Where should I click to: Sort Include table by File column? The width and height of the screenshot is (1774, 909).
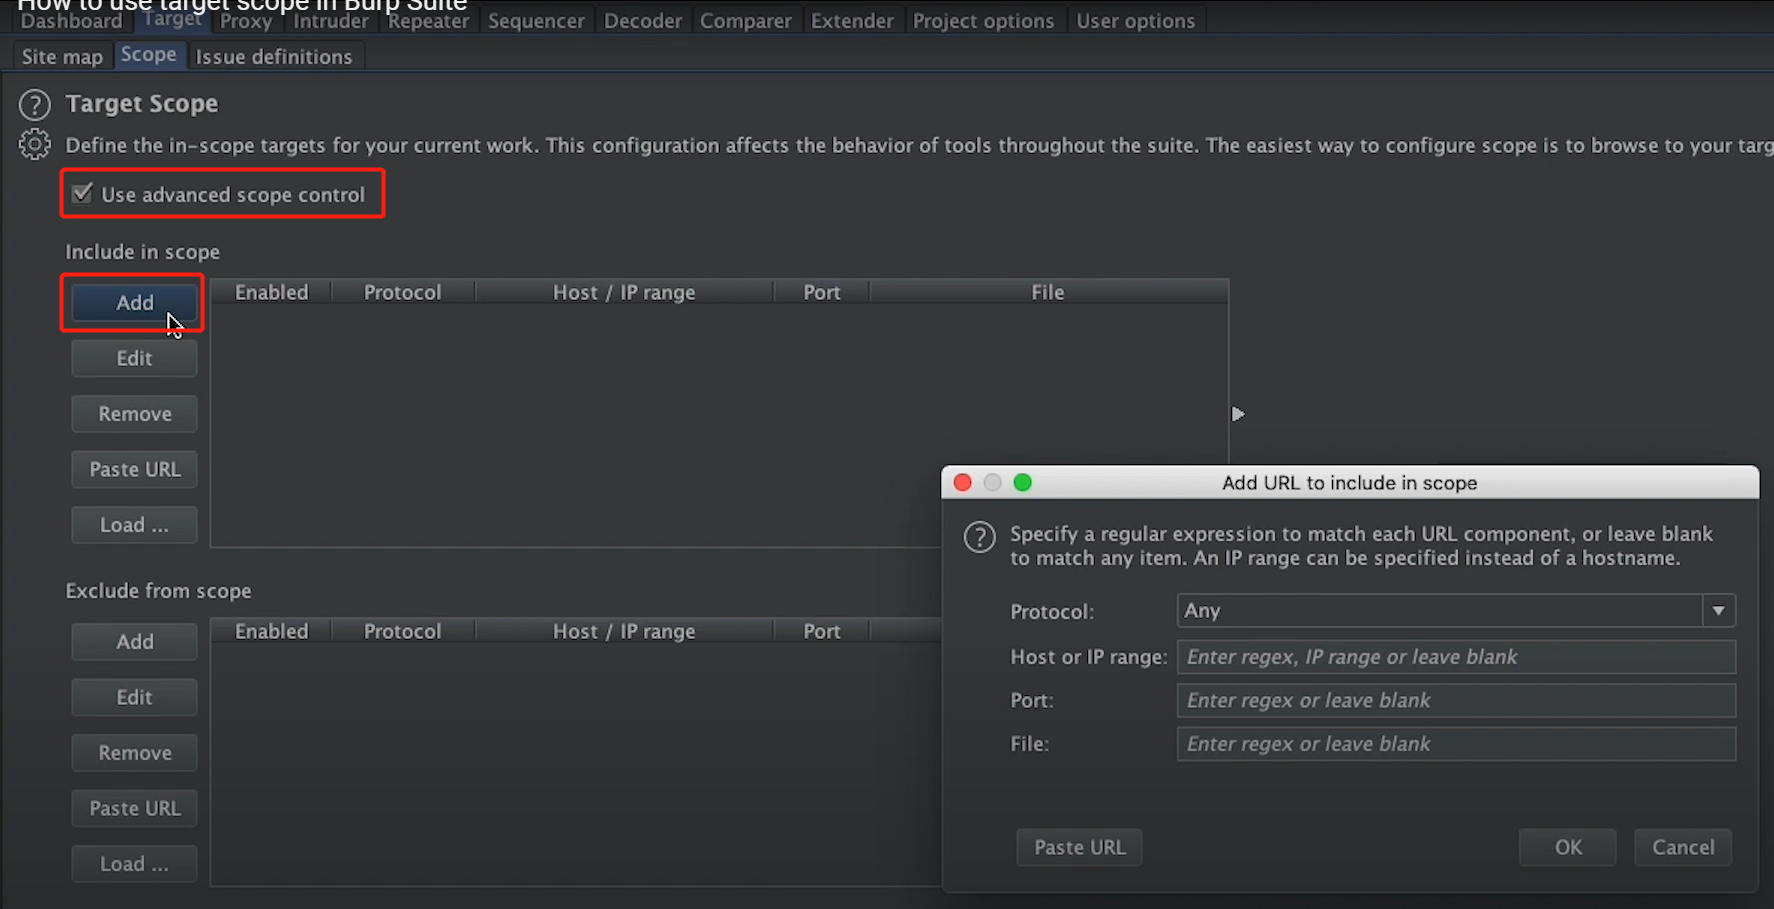1048,292
